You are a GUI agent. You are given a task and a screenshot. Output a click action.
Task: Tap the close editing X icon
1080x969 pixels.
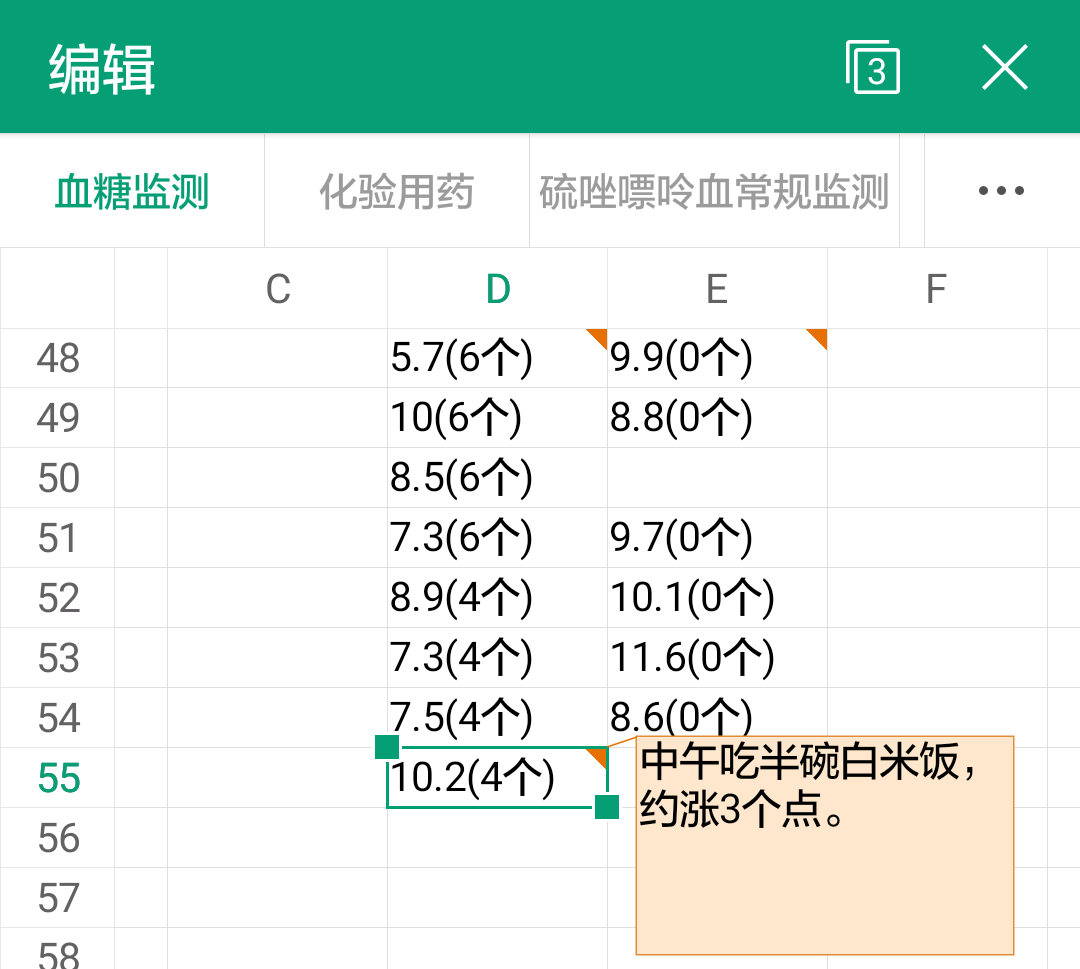pos(1005,66)
